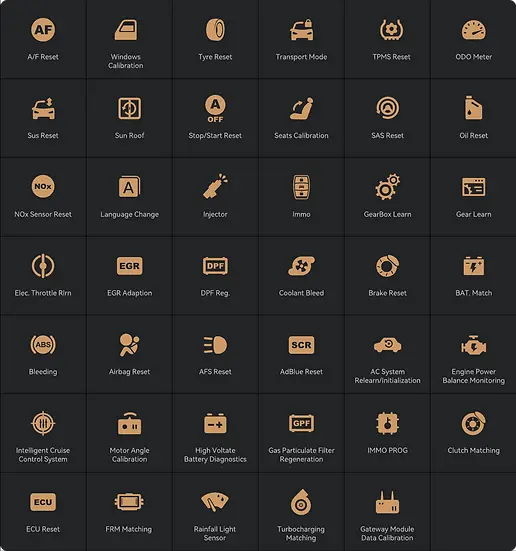Open DPF Reg. function
Screen dimensions: 516x551
[x=215, y=266]
